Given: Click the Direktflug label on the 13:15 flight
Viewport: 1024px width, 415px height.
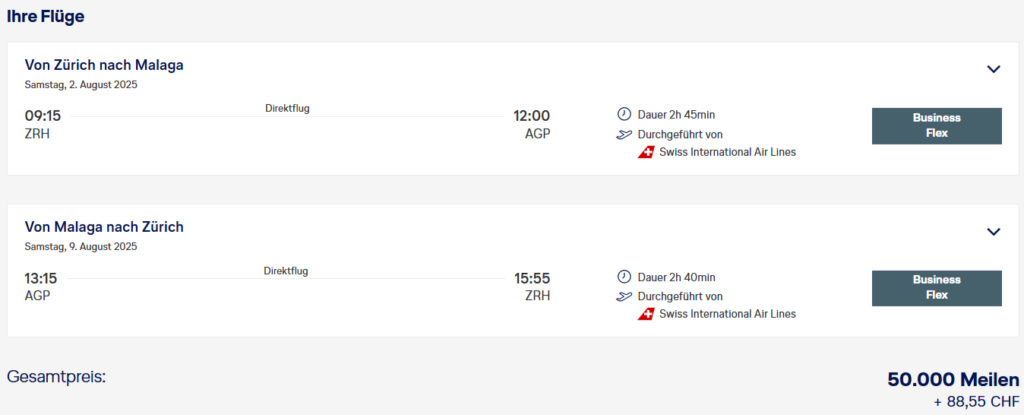Looking at the screenshot, I should click(x=286, y=271).
